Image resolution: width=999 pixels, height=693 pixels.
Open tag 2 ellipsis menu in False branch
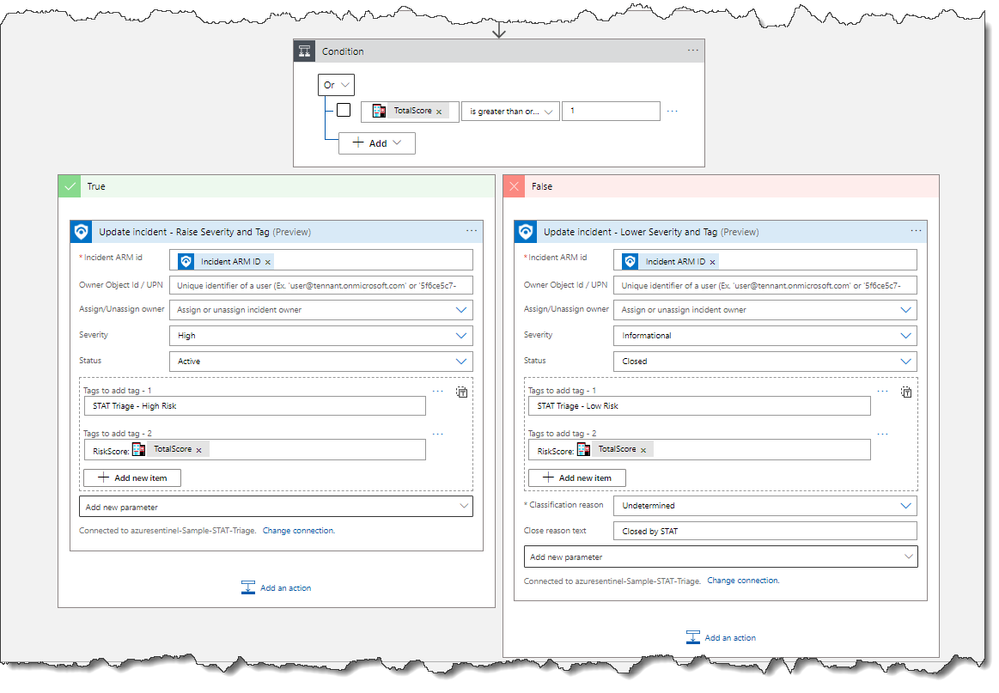882,434
